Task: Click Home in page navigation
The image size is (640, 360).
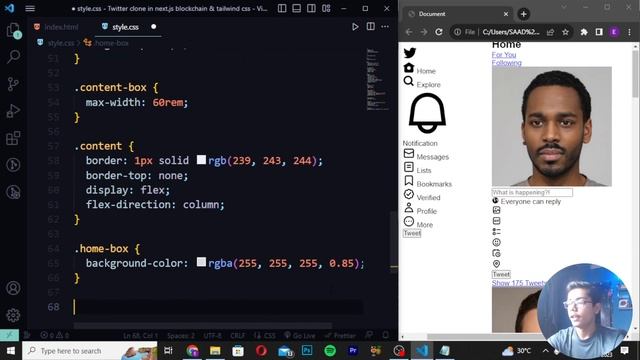Action: tap(426, 71)
